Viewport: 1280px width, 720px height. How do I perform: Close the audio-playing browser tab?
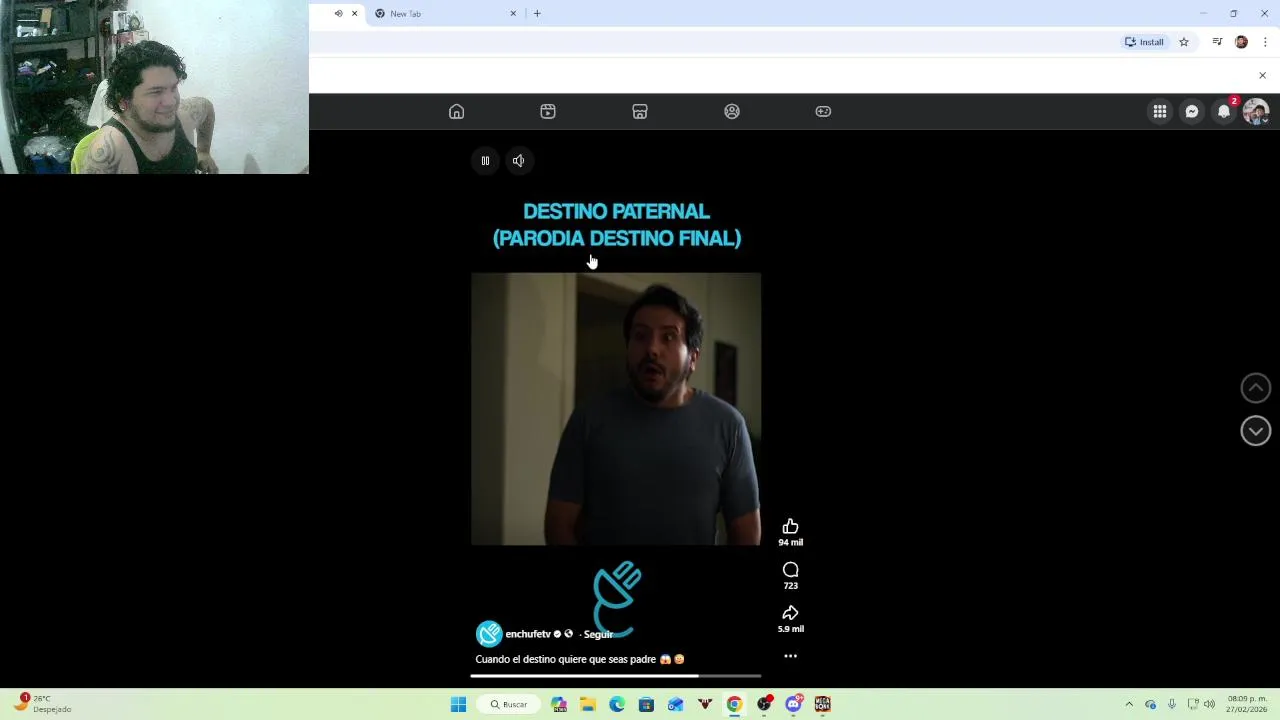click(x=354, y=14)
